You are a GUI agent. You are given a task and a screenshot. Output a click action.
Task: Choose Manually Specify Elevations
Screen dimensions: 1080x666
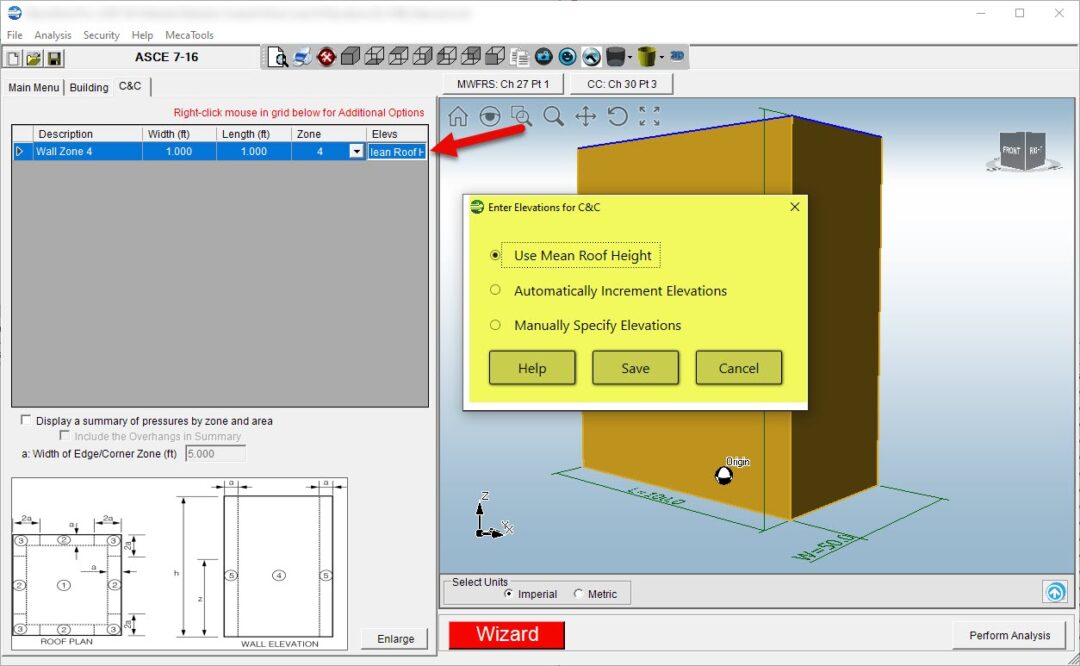495,325
